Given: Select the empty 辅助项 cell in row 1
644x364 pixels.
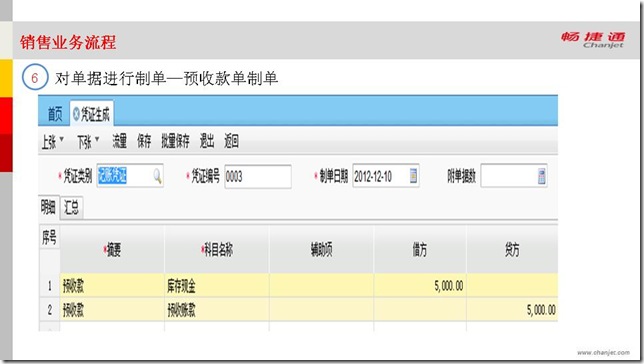Looking at the screenshot, I should [x=322, y=286].
